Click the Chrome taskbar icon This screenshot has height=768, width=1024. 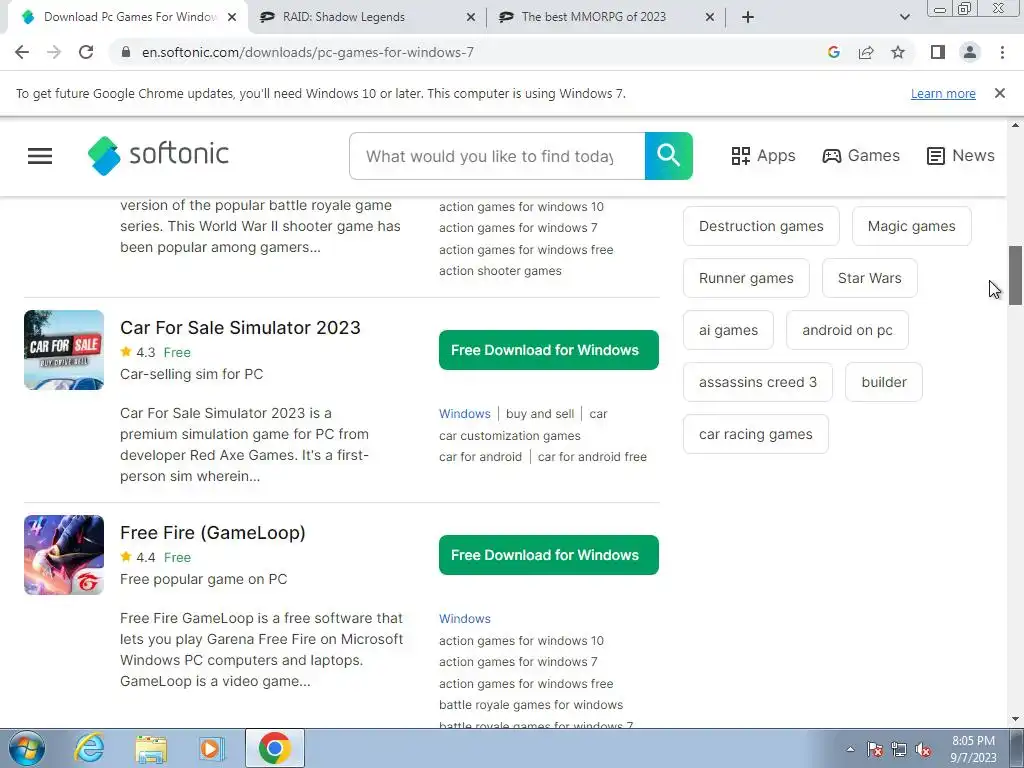[x=275, y=748]
